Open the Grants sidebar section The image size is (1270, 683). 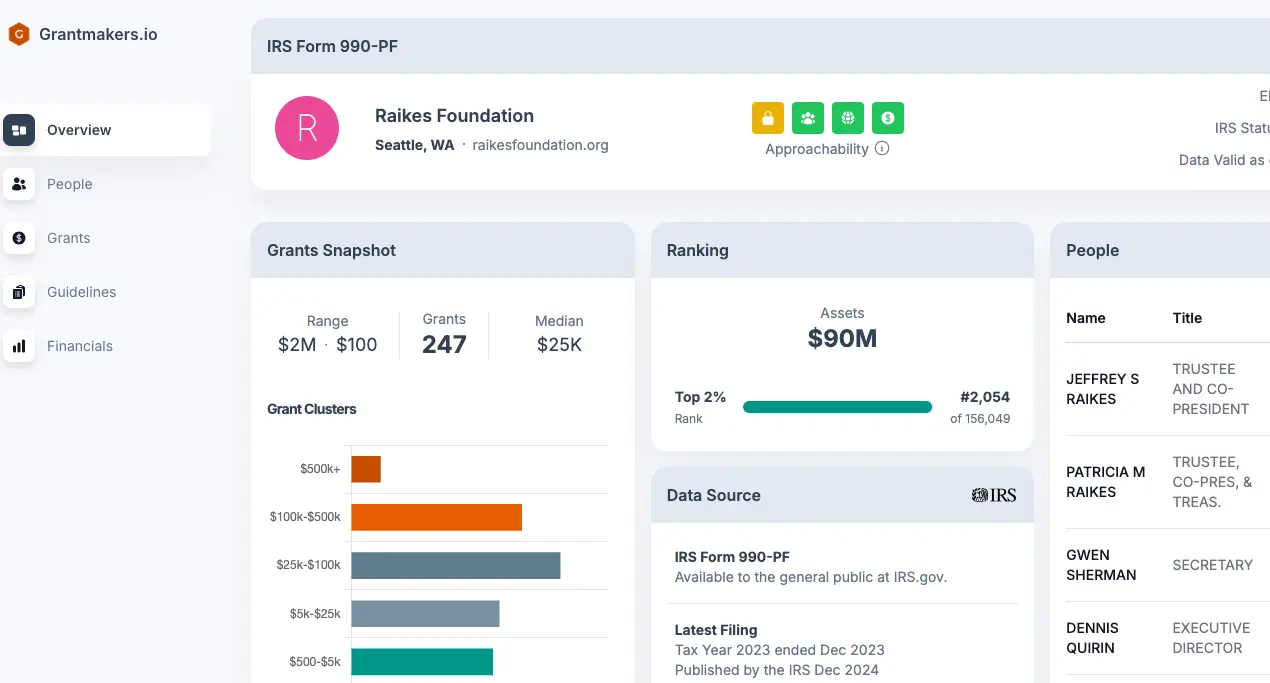coord(68,238)
